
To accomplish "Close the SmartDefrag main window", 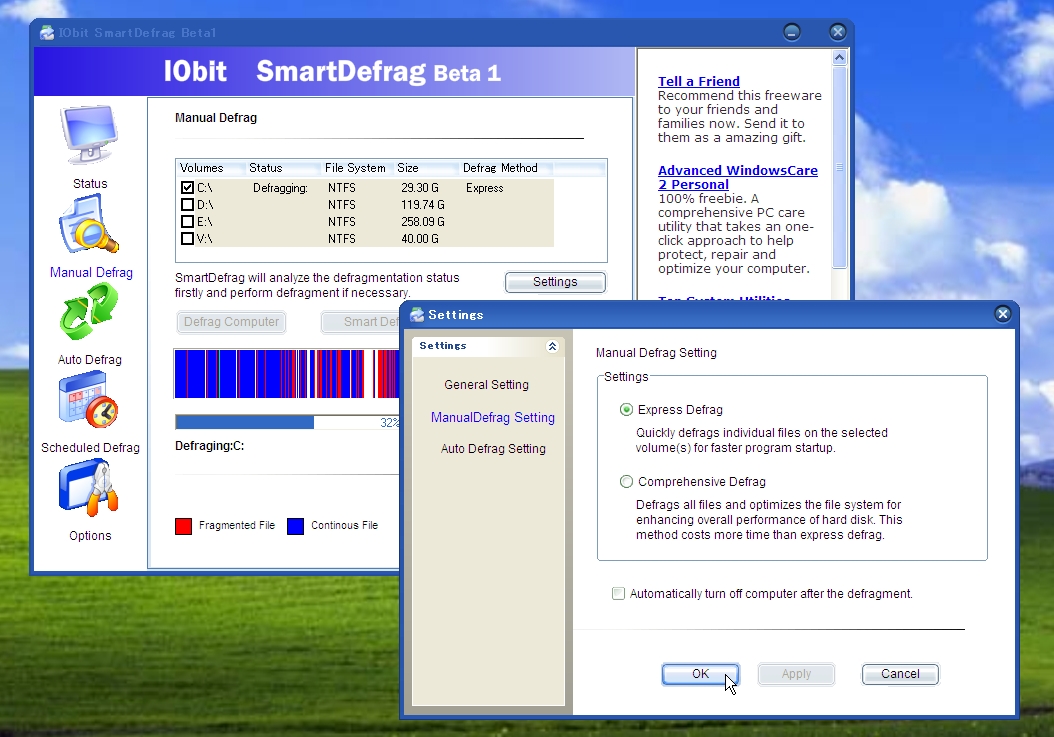I will pyautogui.click(x=838, y=32).
